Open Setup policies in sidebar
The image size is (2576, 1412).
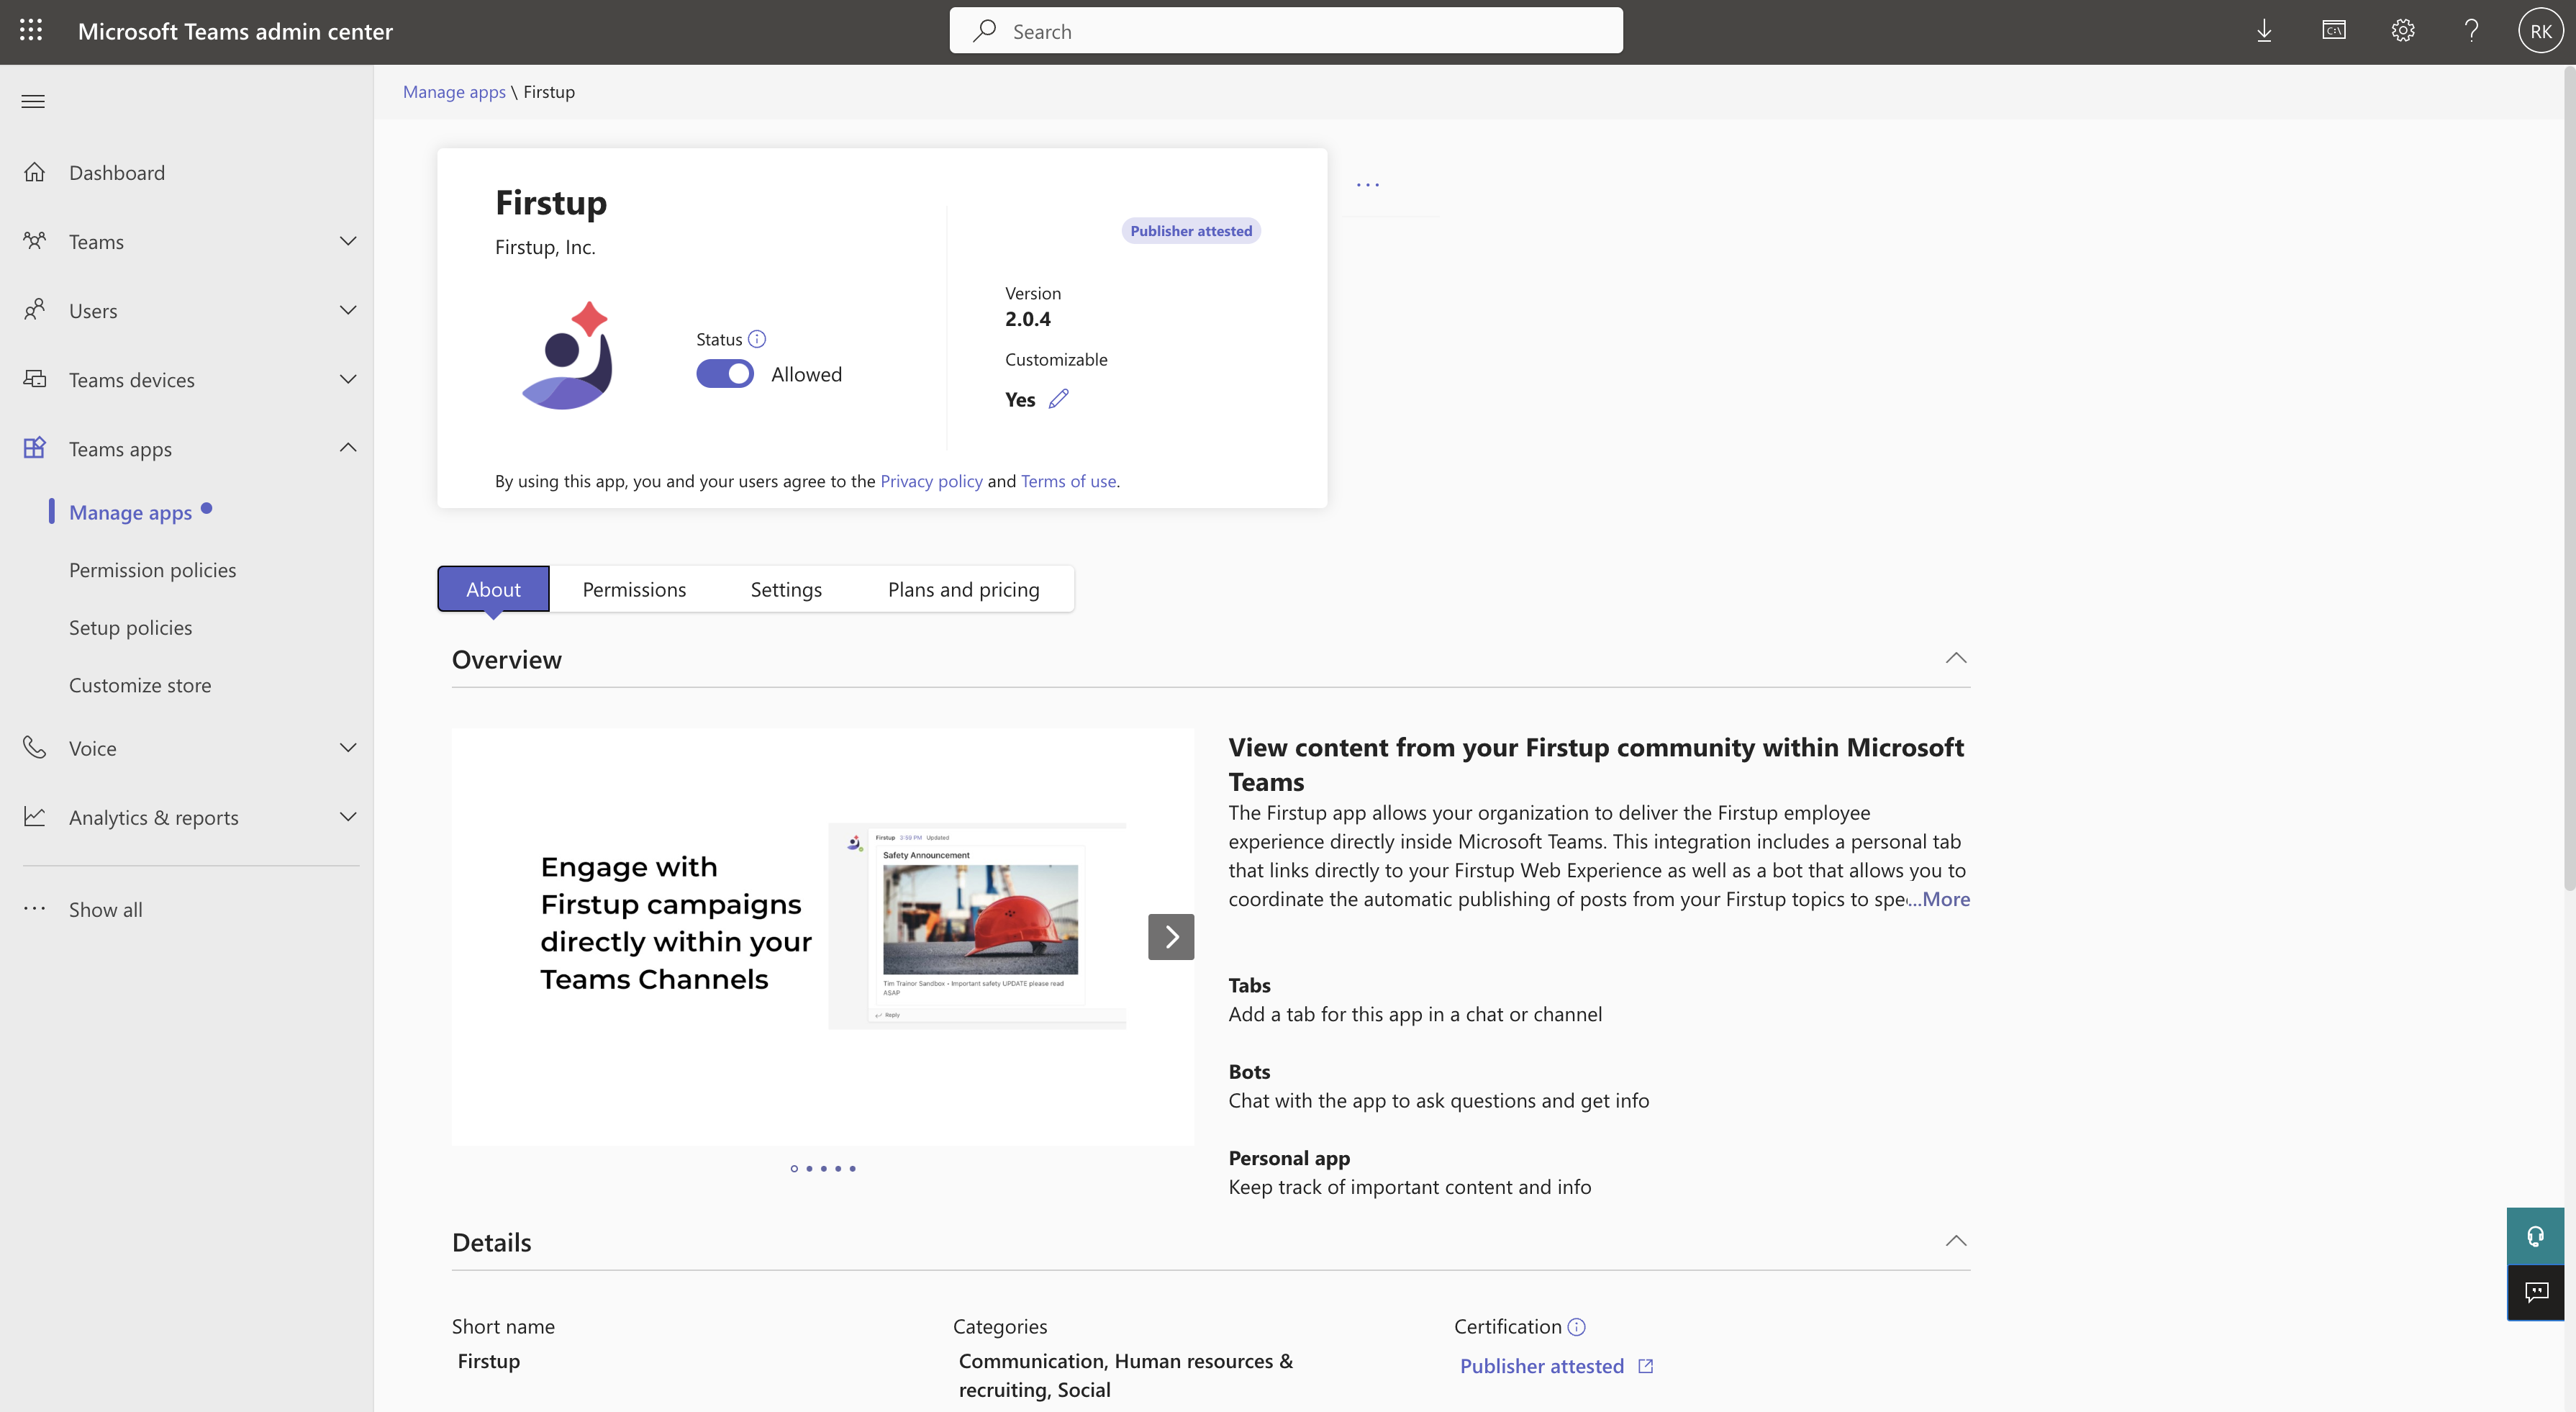[x=131, y=628]
